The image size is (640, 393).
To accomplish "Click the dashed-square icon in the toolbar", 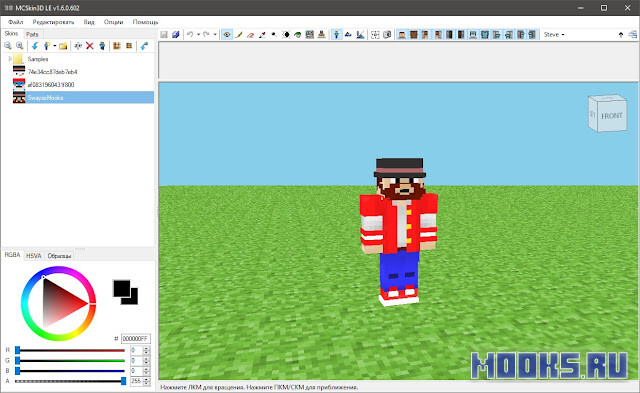I will click(x=375, y=35).
